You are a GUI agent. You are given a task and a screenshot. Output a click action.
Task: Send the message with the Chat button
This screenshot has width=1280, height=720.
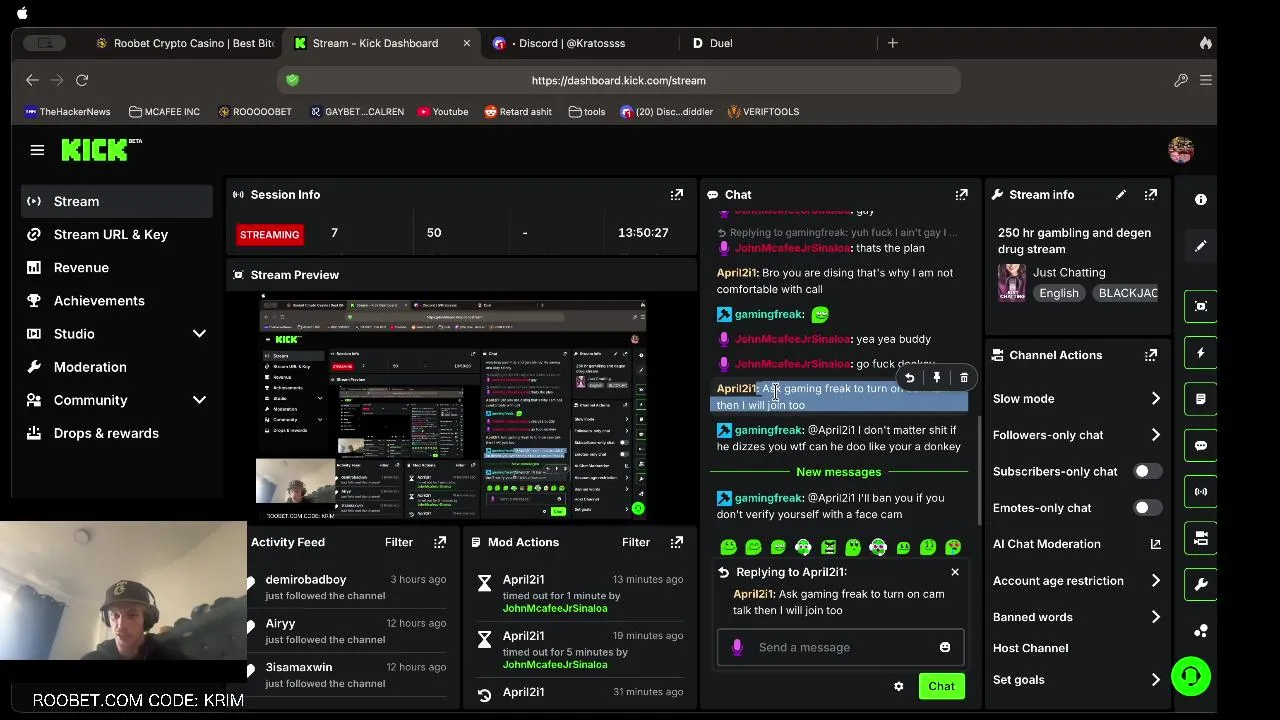[941, 686]
